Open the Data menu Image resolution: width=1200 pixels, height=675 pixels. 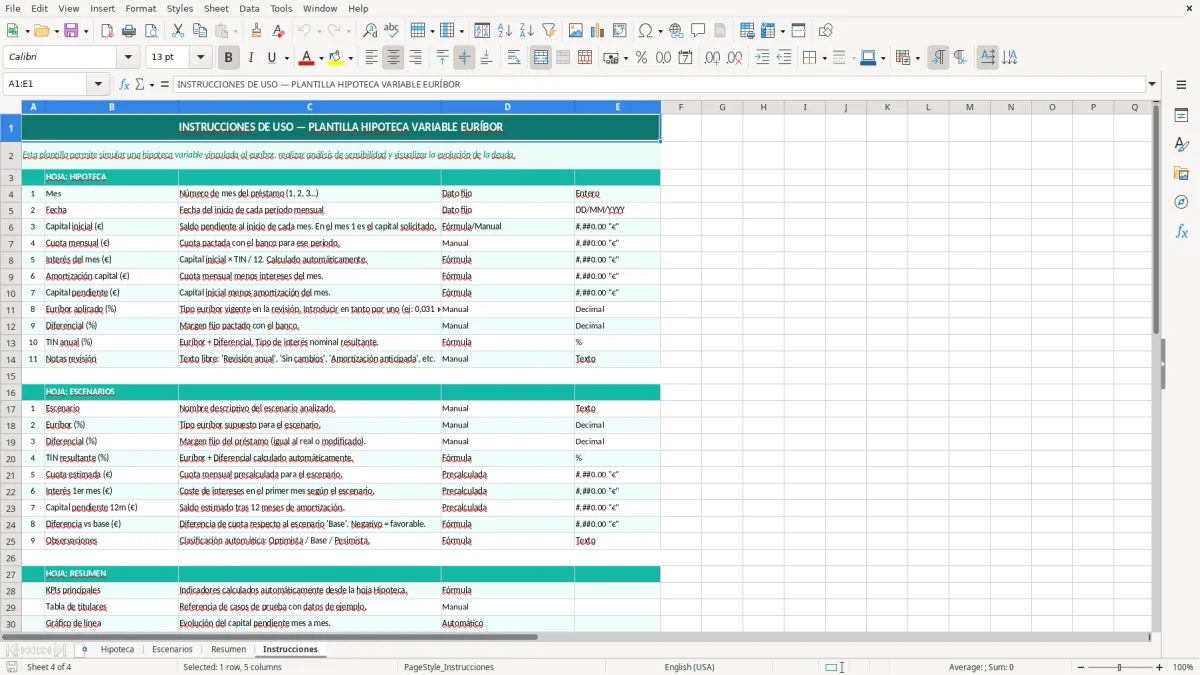(249, 8)
